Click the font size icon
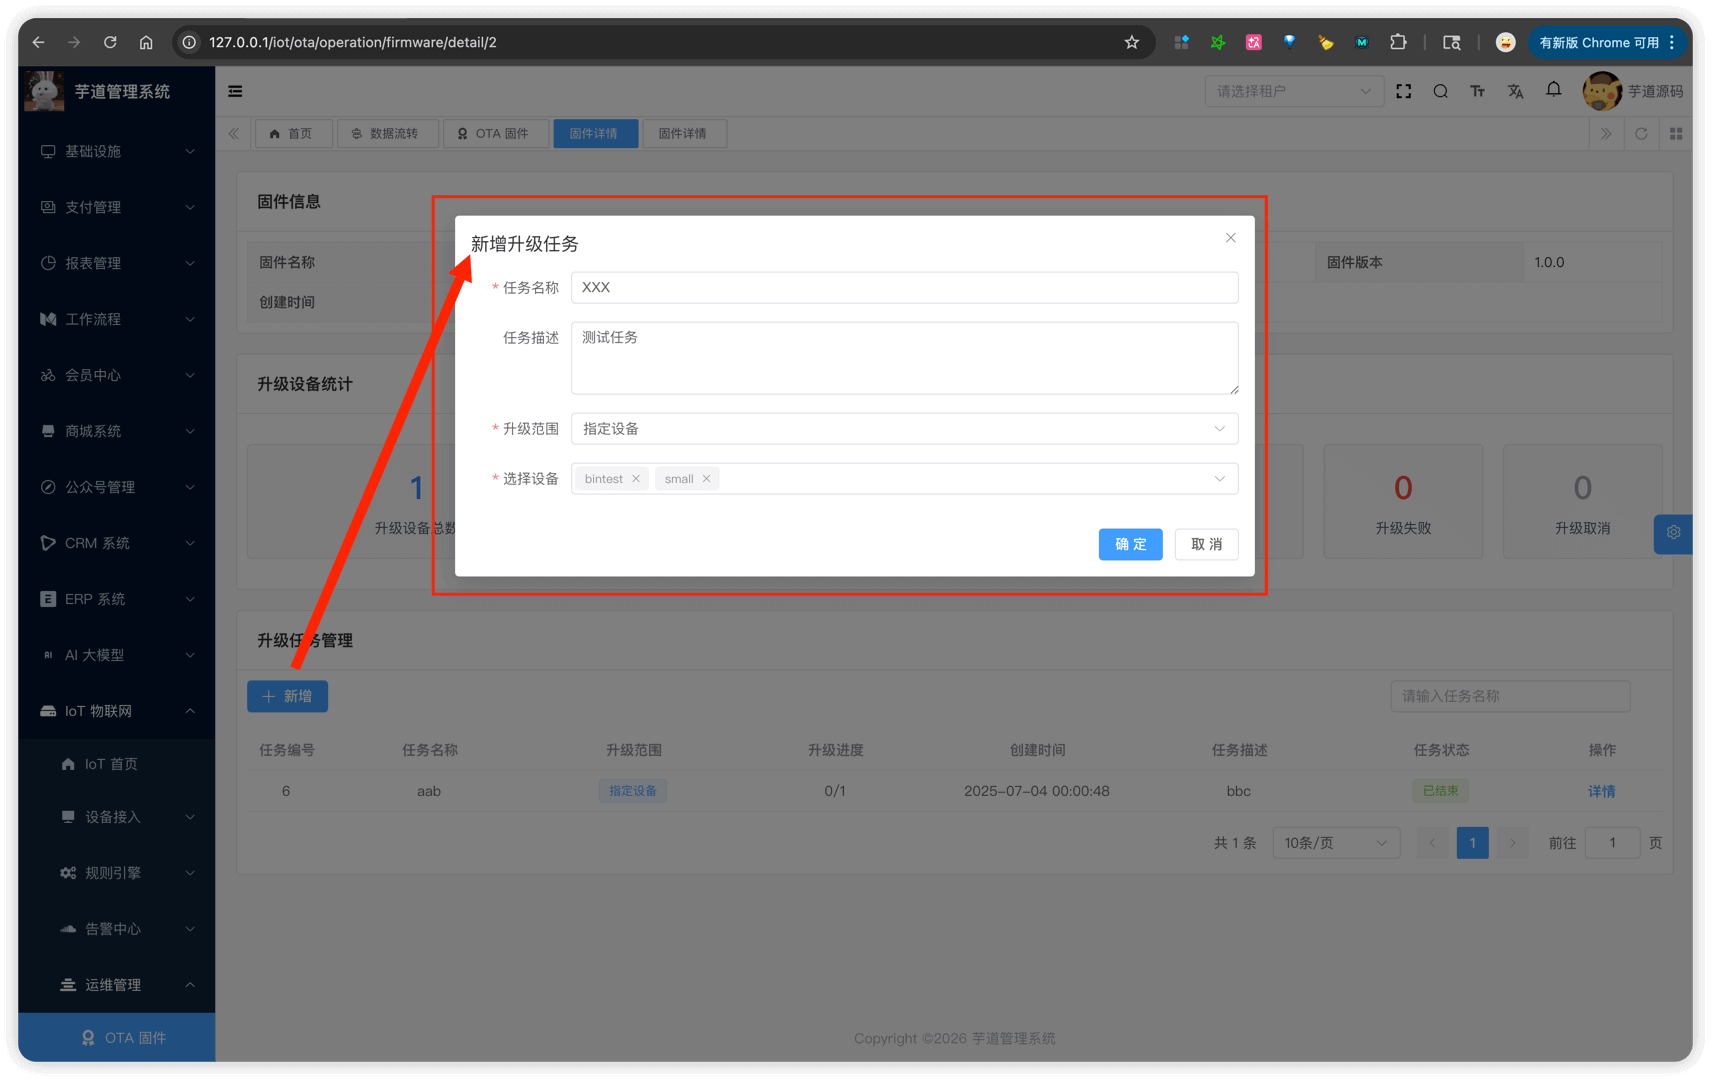1711x1080 pixels. pyautogui.click(x=1477, y=91)
